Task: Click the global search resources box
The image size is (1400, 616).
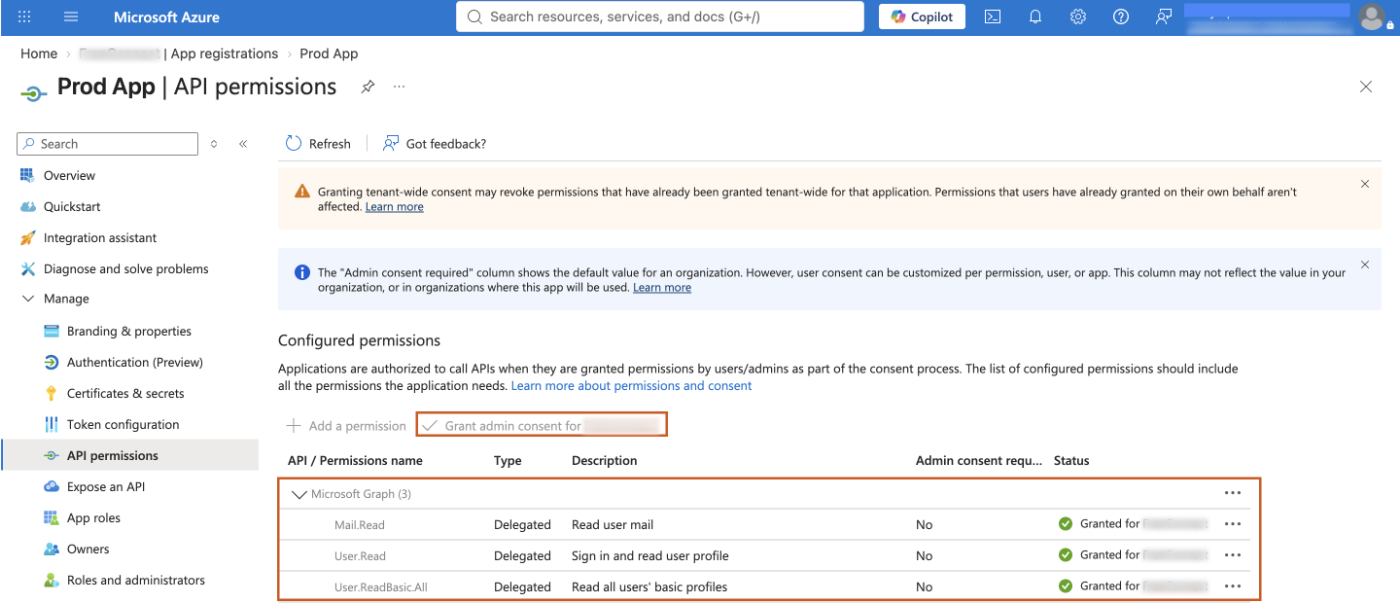Action: coord(660,17)
